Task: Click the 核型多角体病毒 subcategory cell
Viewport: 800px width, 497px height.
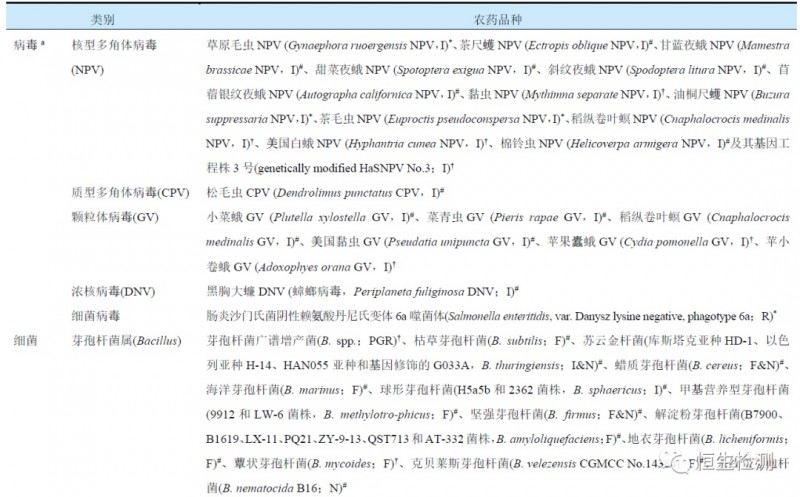Action: click(x=115, y=46)
